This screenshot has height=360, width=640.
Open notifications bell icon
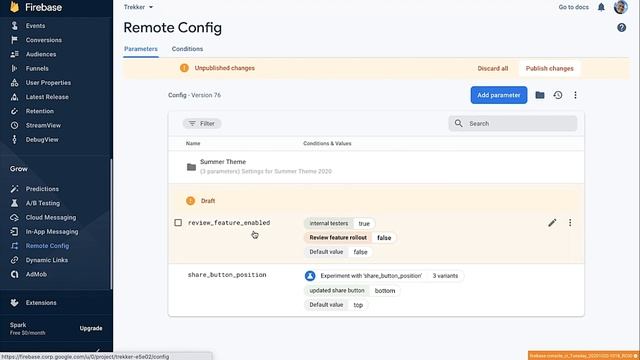601,7
